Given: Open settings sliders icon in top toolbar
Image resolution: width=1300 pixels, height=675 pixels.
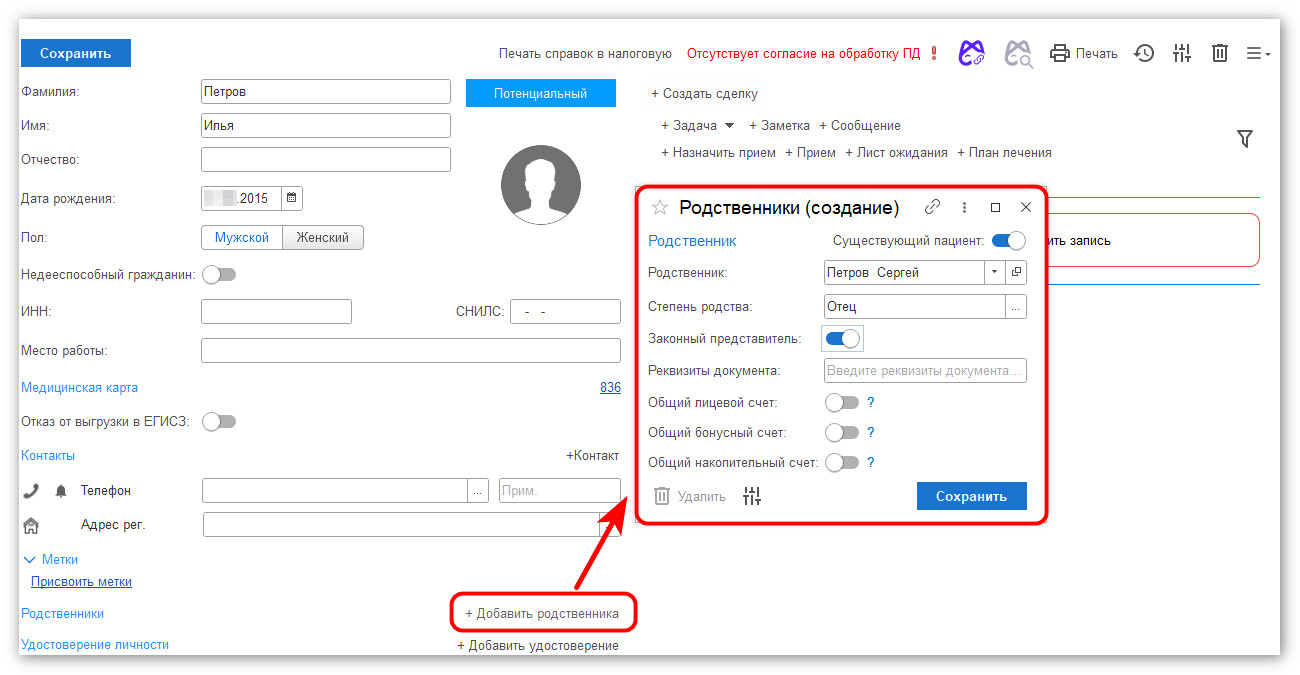Looking at the screenshot, I should point(1182,53).
